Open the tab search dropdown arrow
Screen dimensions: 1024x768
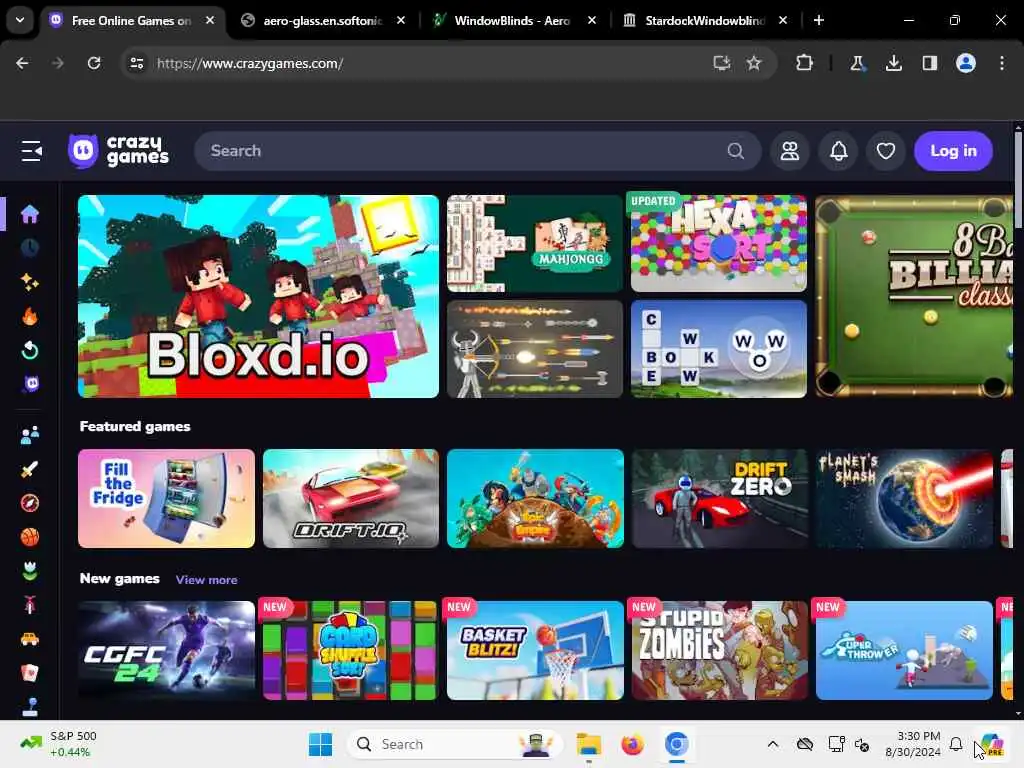point(20,20)
